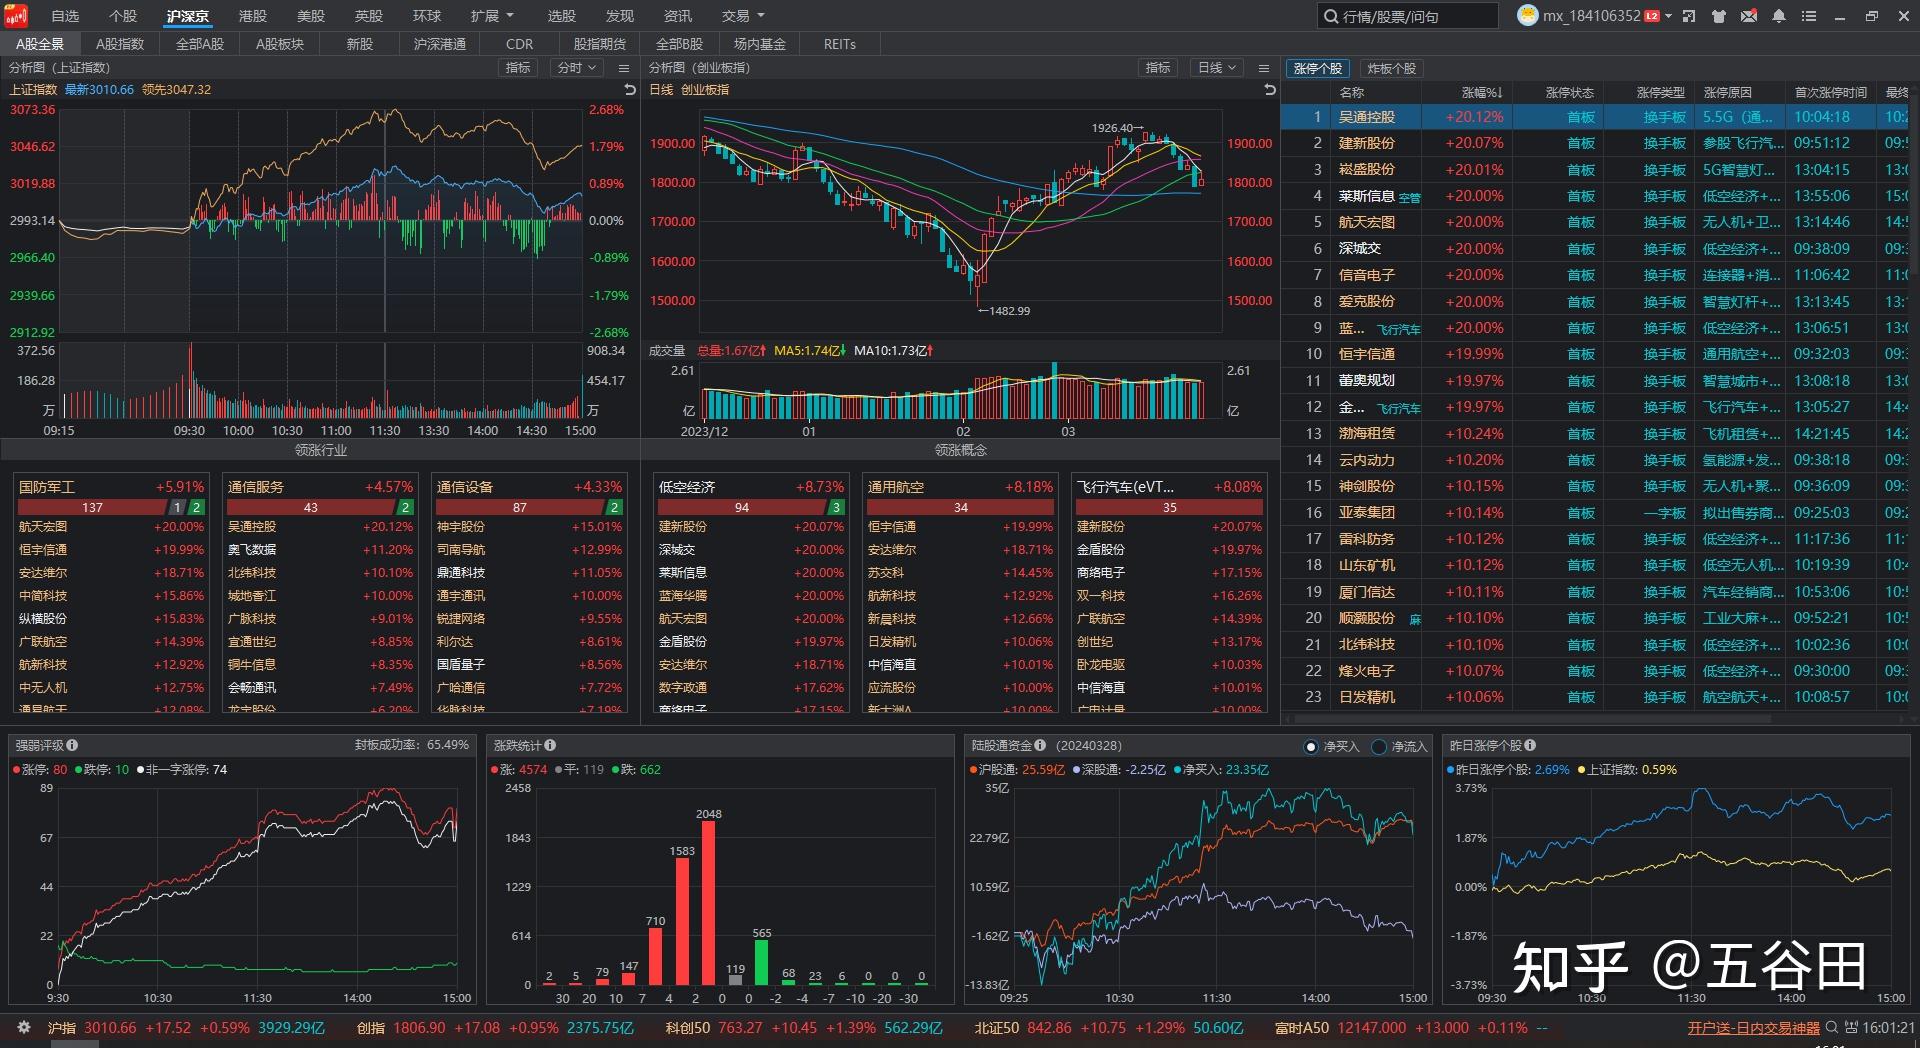Toggle the 净买入 legend series with 23.35亿
The width and height of the screenshot is (1920, 1048).
pyautogui.click(x=1222, y=770)
